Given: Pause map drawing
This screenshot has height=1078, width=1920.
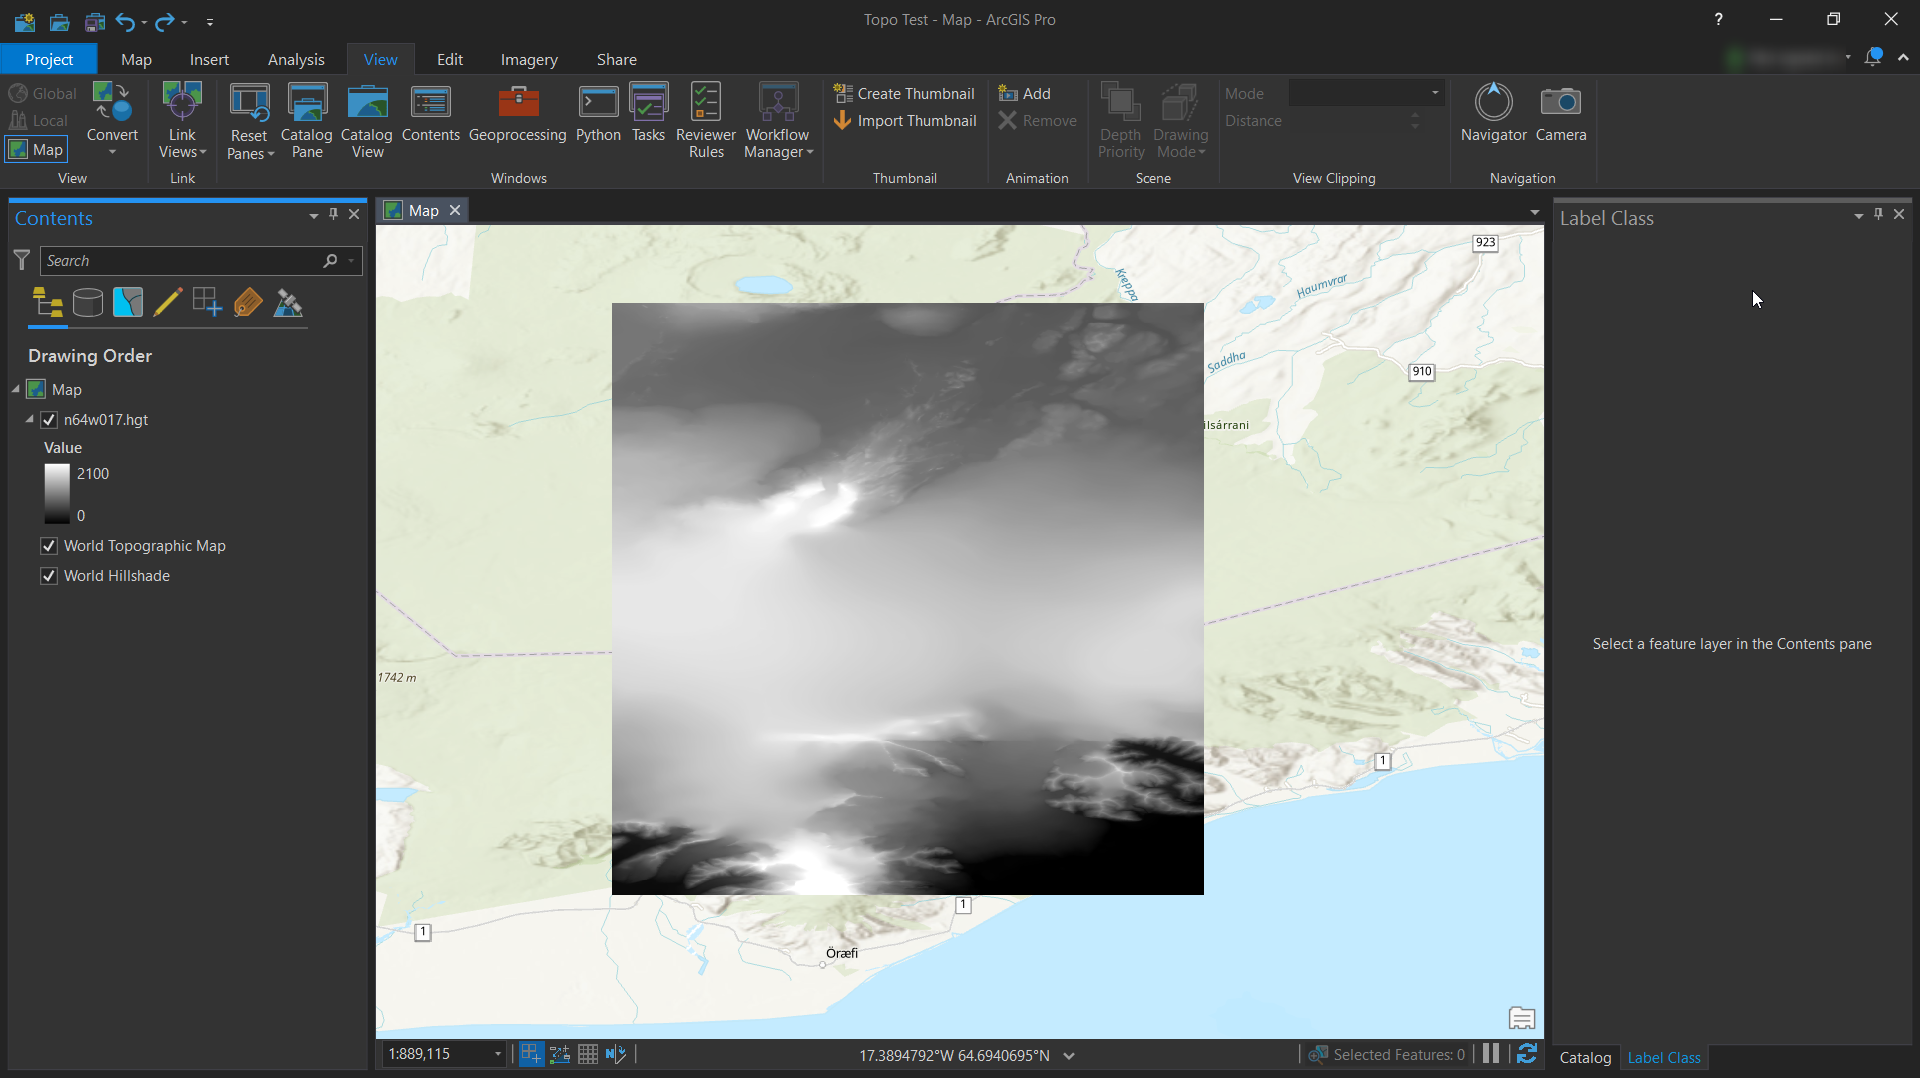Looking at the screenshot, I should click(1491, 1054).
